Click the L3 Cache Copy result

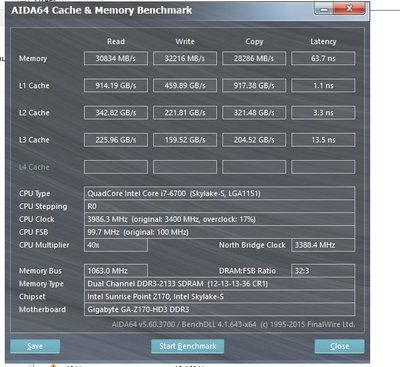[254, 140]
